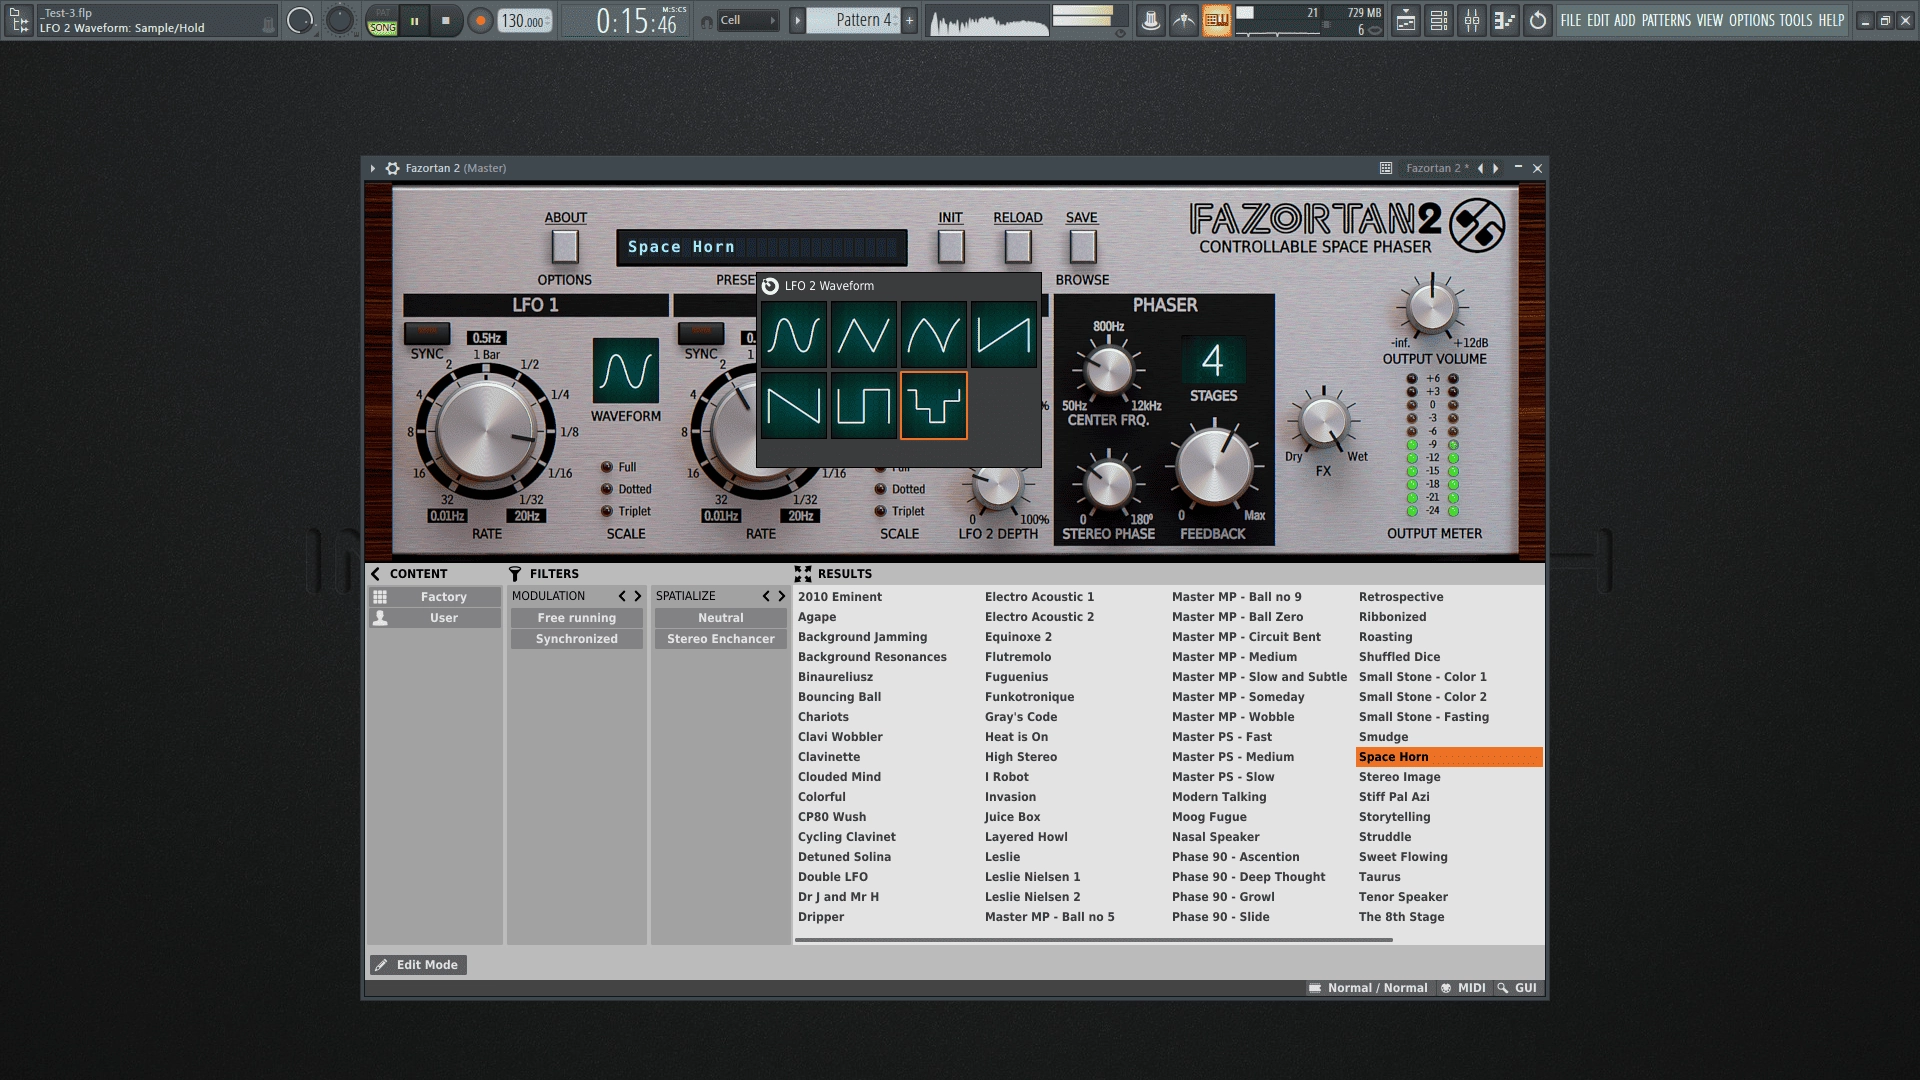Image resolution: width=1920 pixels, height=1080 pixels.
Task: Set LFO 1 scale to Triplet
Action: pyautogui.click(x=606, y=511)
